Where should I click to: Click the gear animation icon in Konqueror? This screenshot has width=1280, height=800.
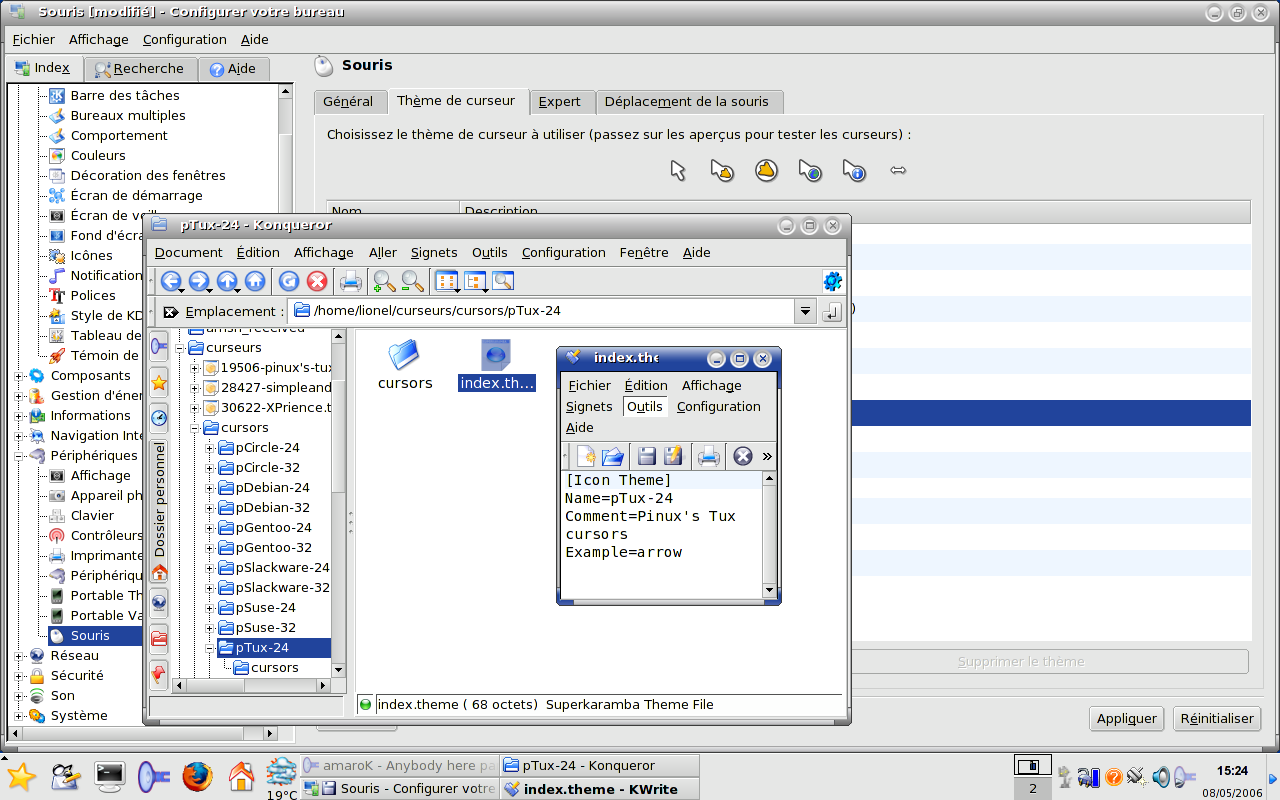point(832,282)
